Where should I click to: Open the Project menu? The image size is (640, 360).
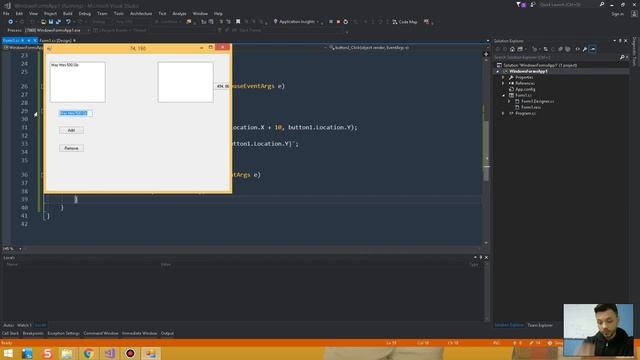tap(50, 13)
